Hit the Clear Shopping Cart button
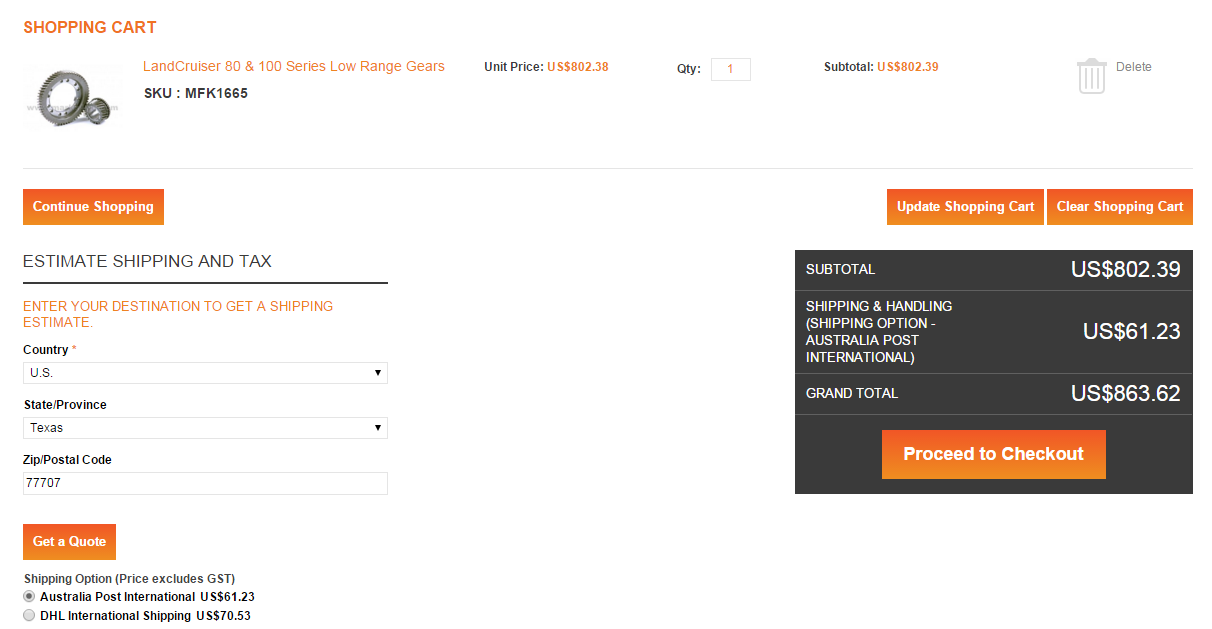The height and width of the screenshot is (629, 1212). 1119,207
